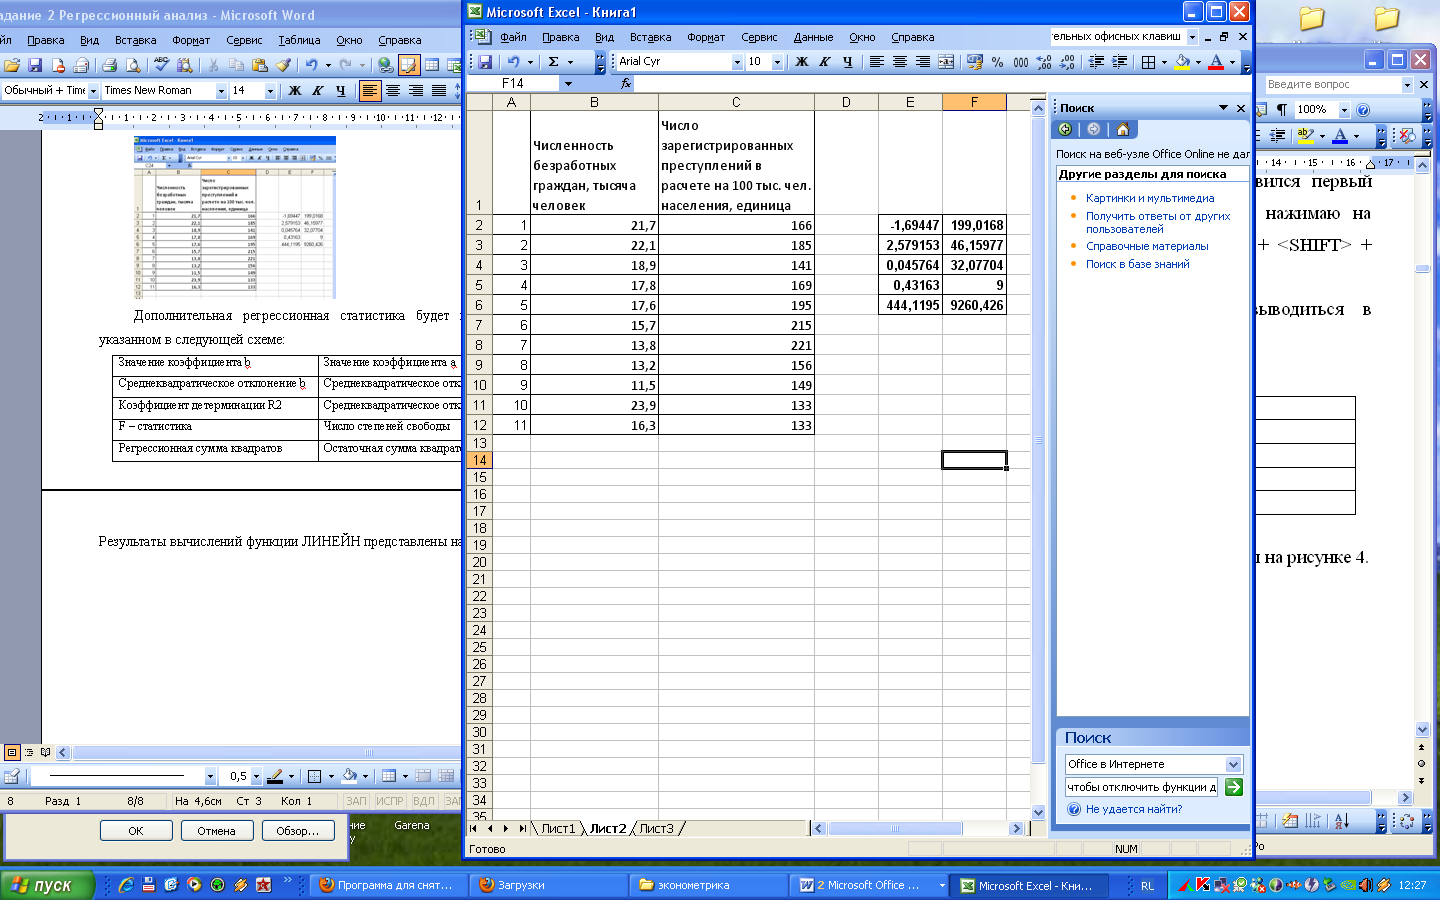Screen dimensions: 1440x900
Task: Open the 0,5 line weight dropdown in Word
Action: tap(256, 776)
